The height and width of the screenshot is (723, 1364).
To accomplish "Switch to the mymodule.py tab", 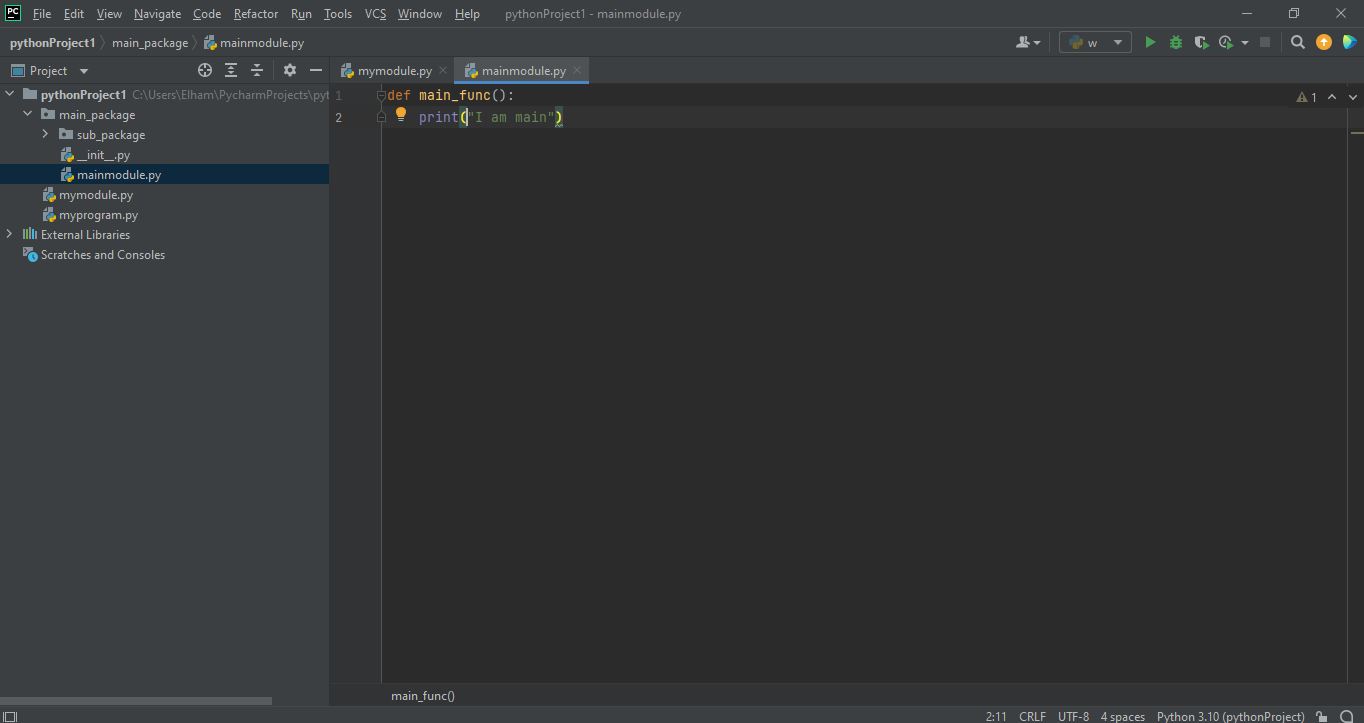I will (394, 71).
